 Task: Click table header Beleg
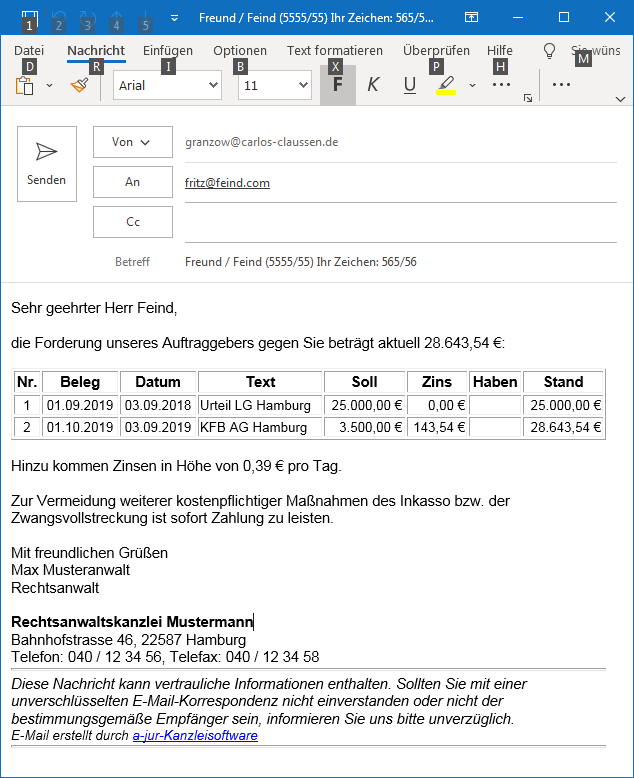80,382
